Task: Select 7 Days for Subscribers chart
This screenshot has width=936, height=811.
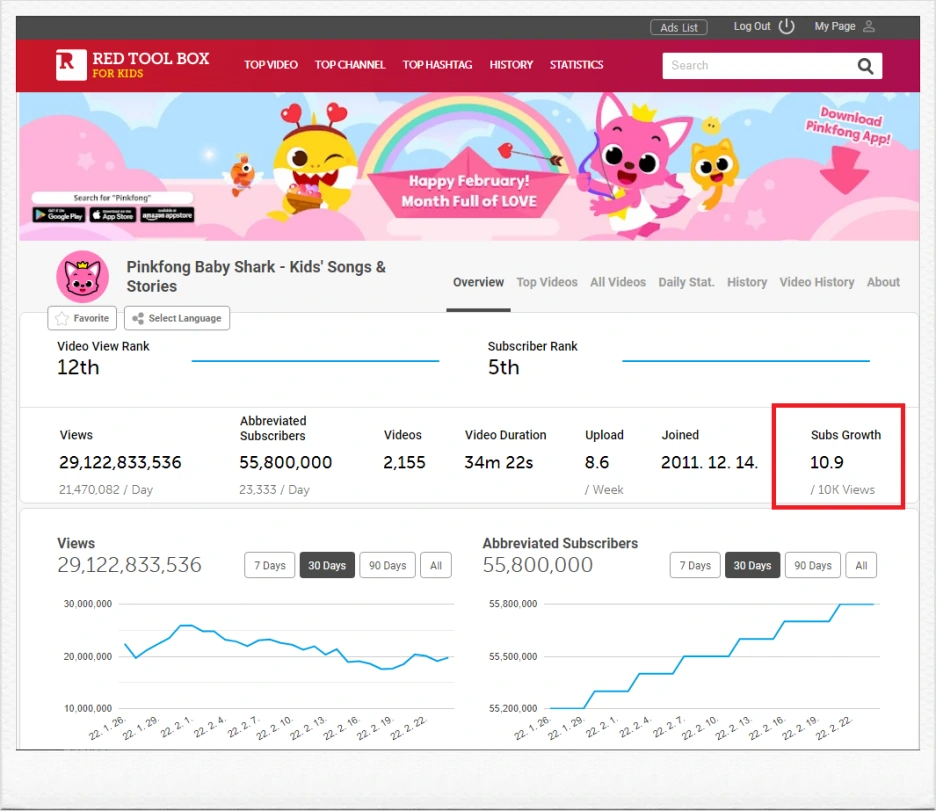Action: click(x=695, y=565)
